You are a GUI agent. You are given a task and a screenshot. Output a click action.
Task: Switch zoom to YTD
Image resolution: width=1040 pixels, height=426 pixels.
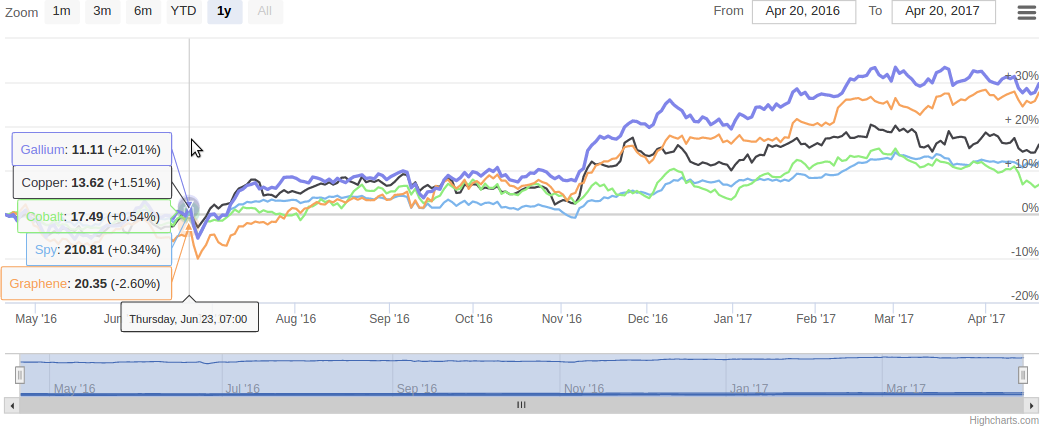[184, 12]
